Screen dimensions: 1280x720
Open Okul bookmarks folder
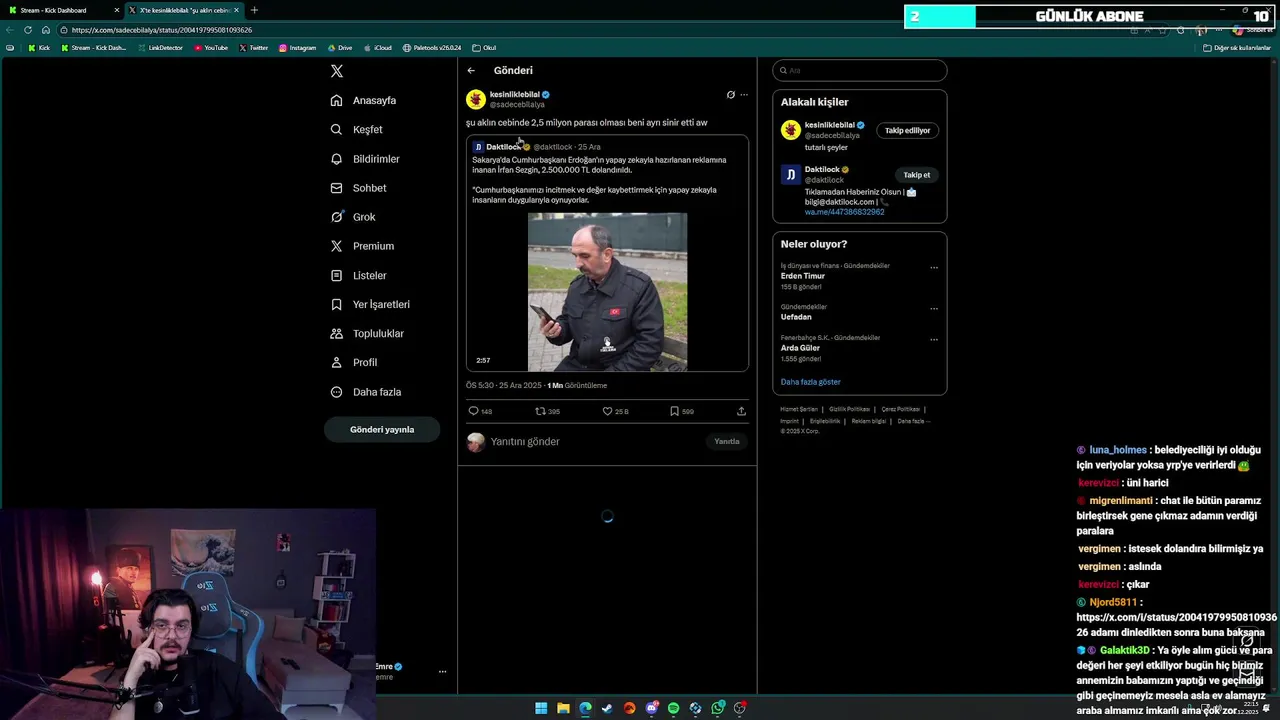point(484,48)
